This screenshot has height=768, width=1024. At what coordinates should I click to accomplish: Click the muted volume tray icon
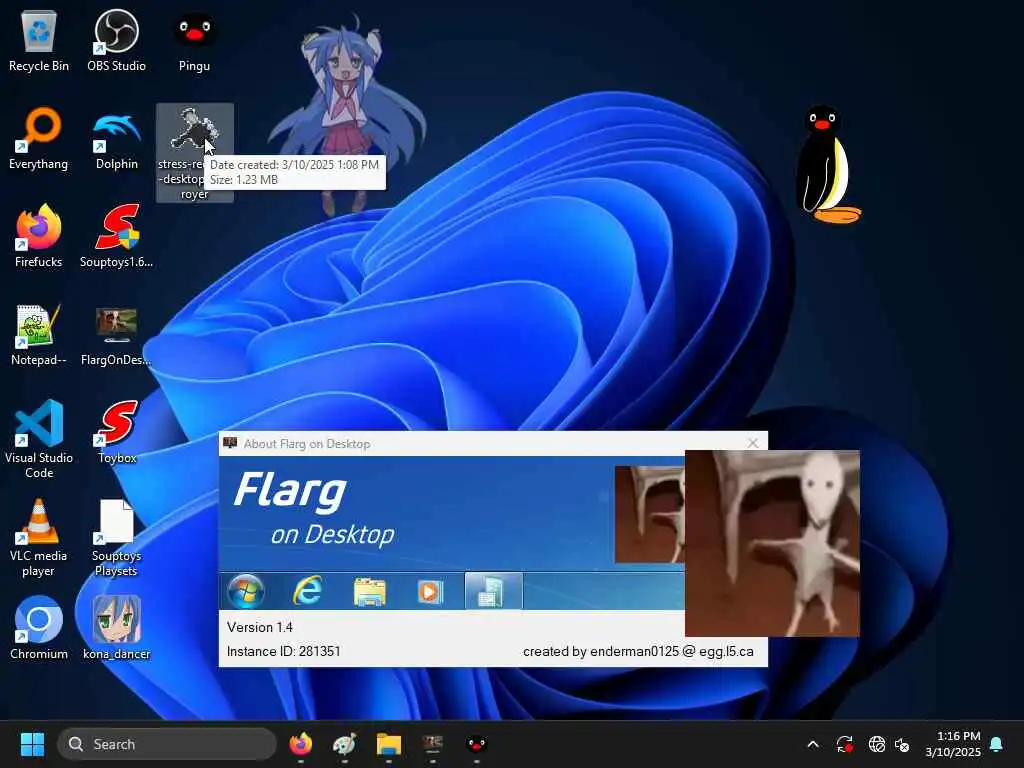(x=902, y=744)
